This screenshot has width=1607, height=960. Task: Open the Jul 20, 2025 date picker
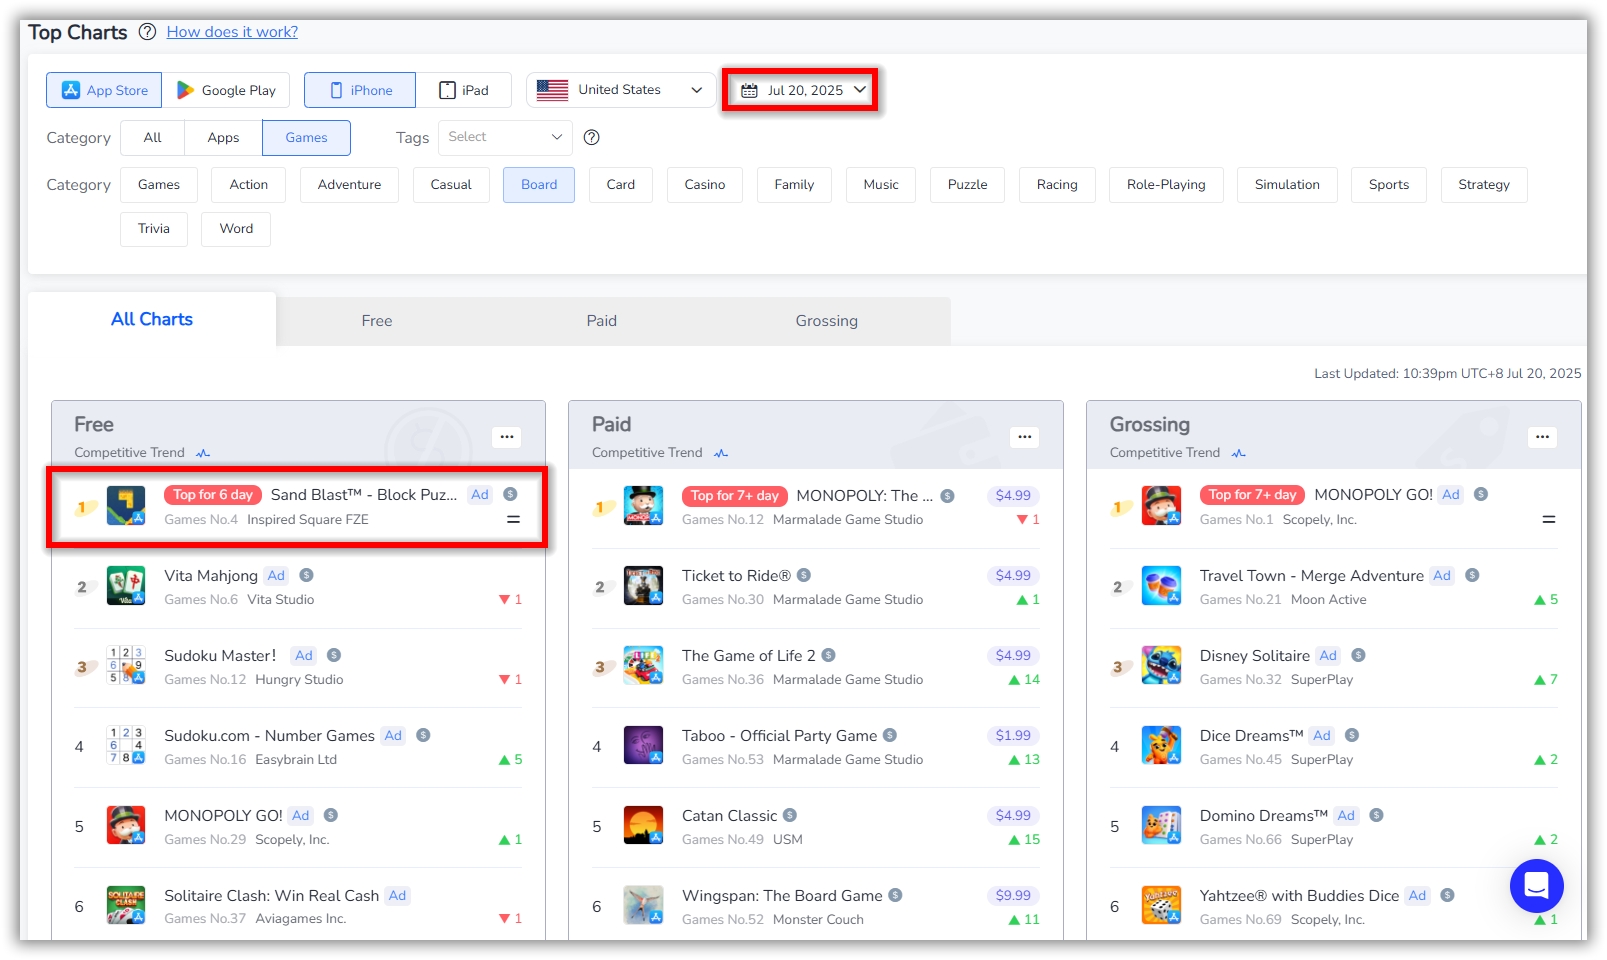pos(802,90)
